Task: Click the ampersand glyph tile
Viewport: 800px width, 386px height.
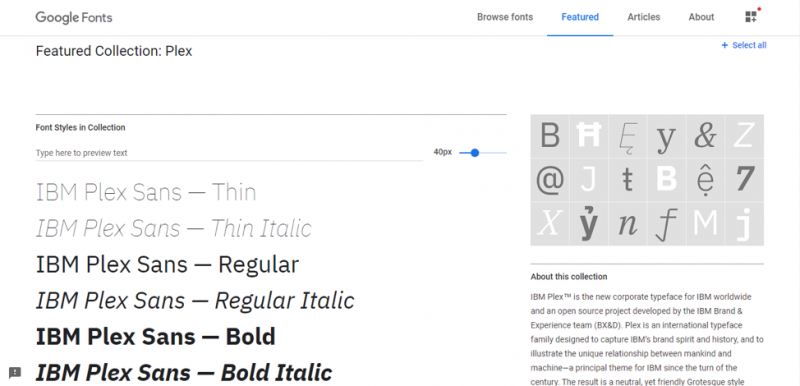Action: pyautogui.click(x=705, y=136)
